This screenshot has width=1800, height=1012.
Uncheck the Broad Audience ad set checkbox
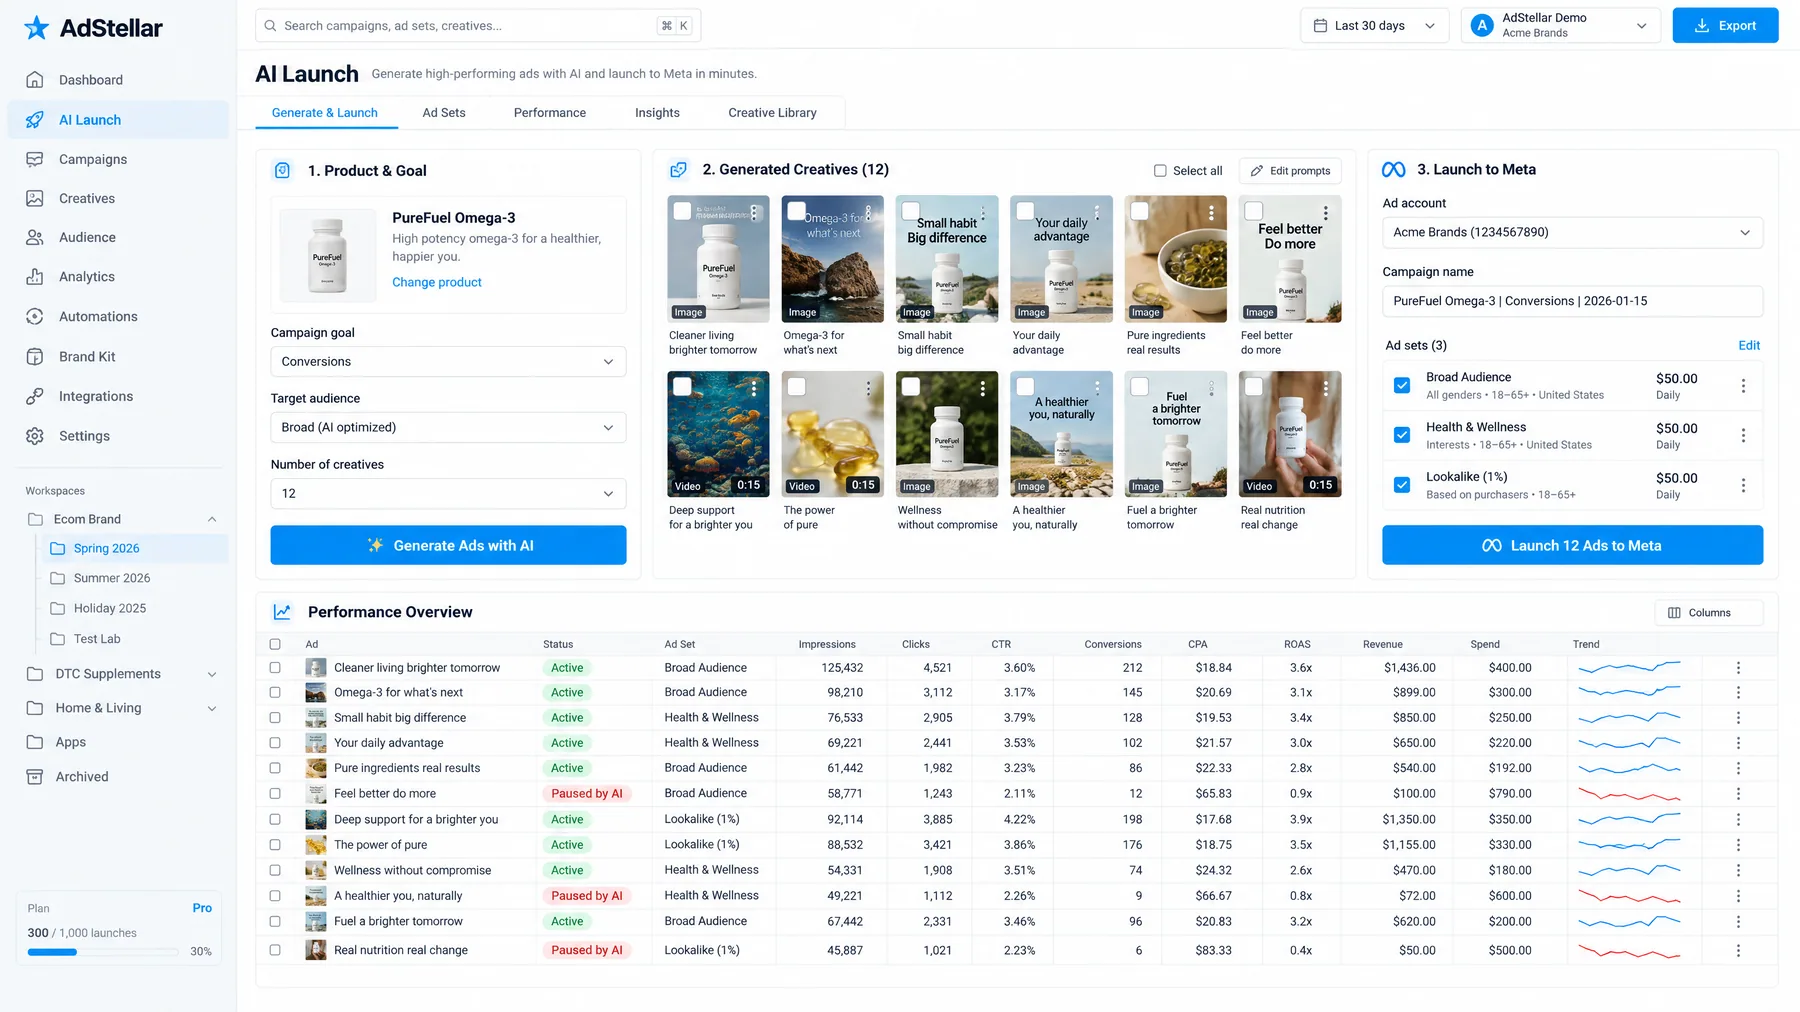(1402, 386)
